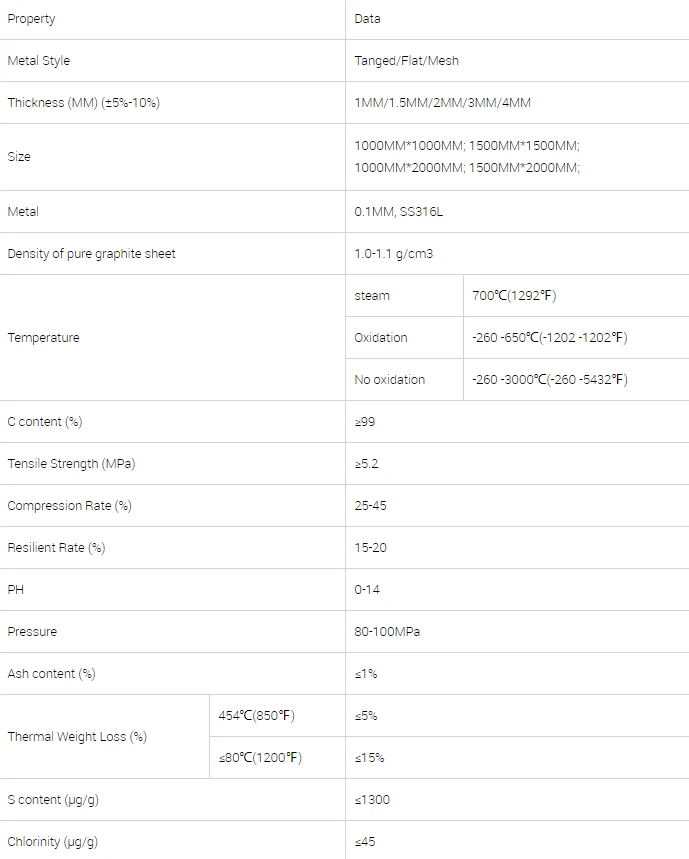Viewport: 689px width, 859px height.
Task: Select the PH 0-14 value
Action: pyautogui.click(x=367, y=590)
